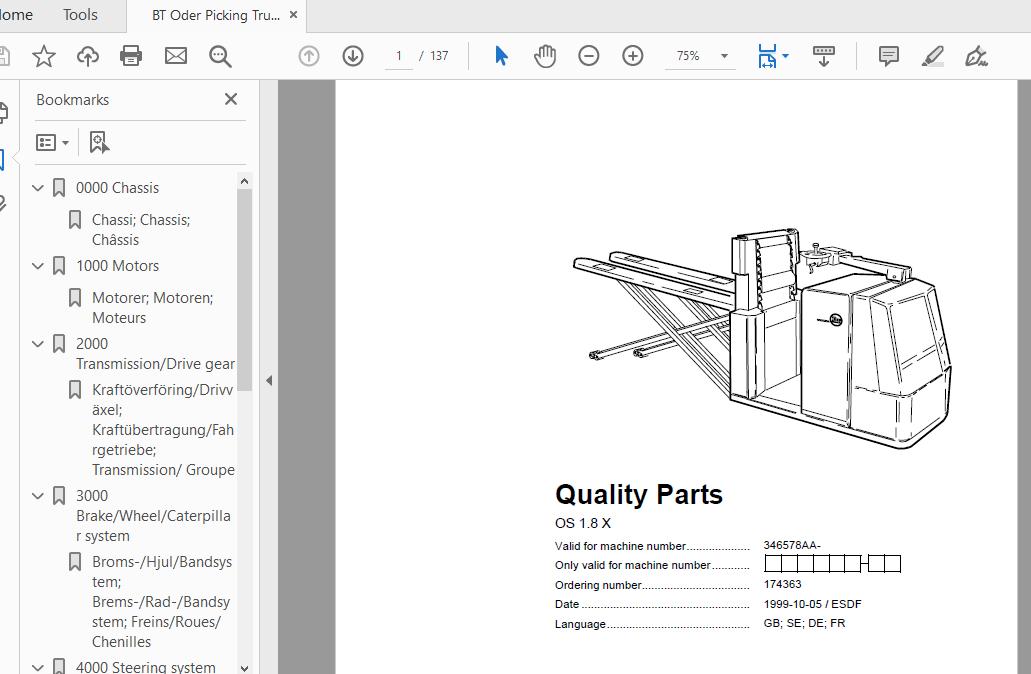Click the date 1999-10-05 / ESDF
The height and width of the screenshot is (674, 1031).
pyautogui.click(x=812, y=604)
